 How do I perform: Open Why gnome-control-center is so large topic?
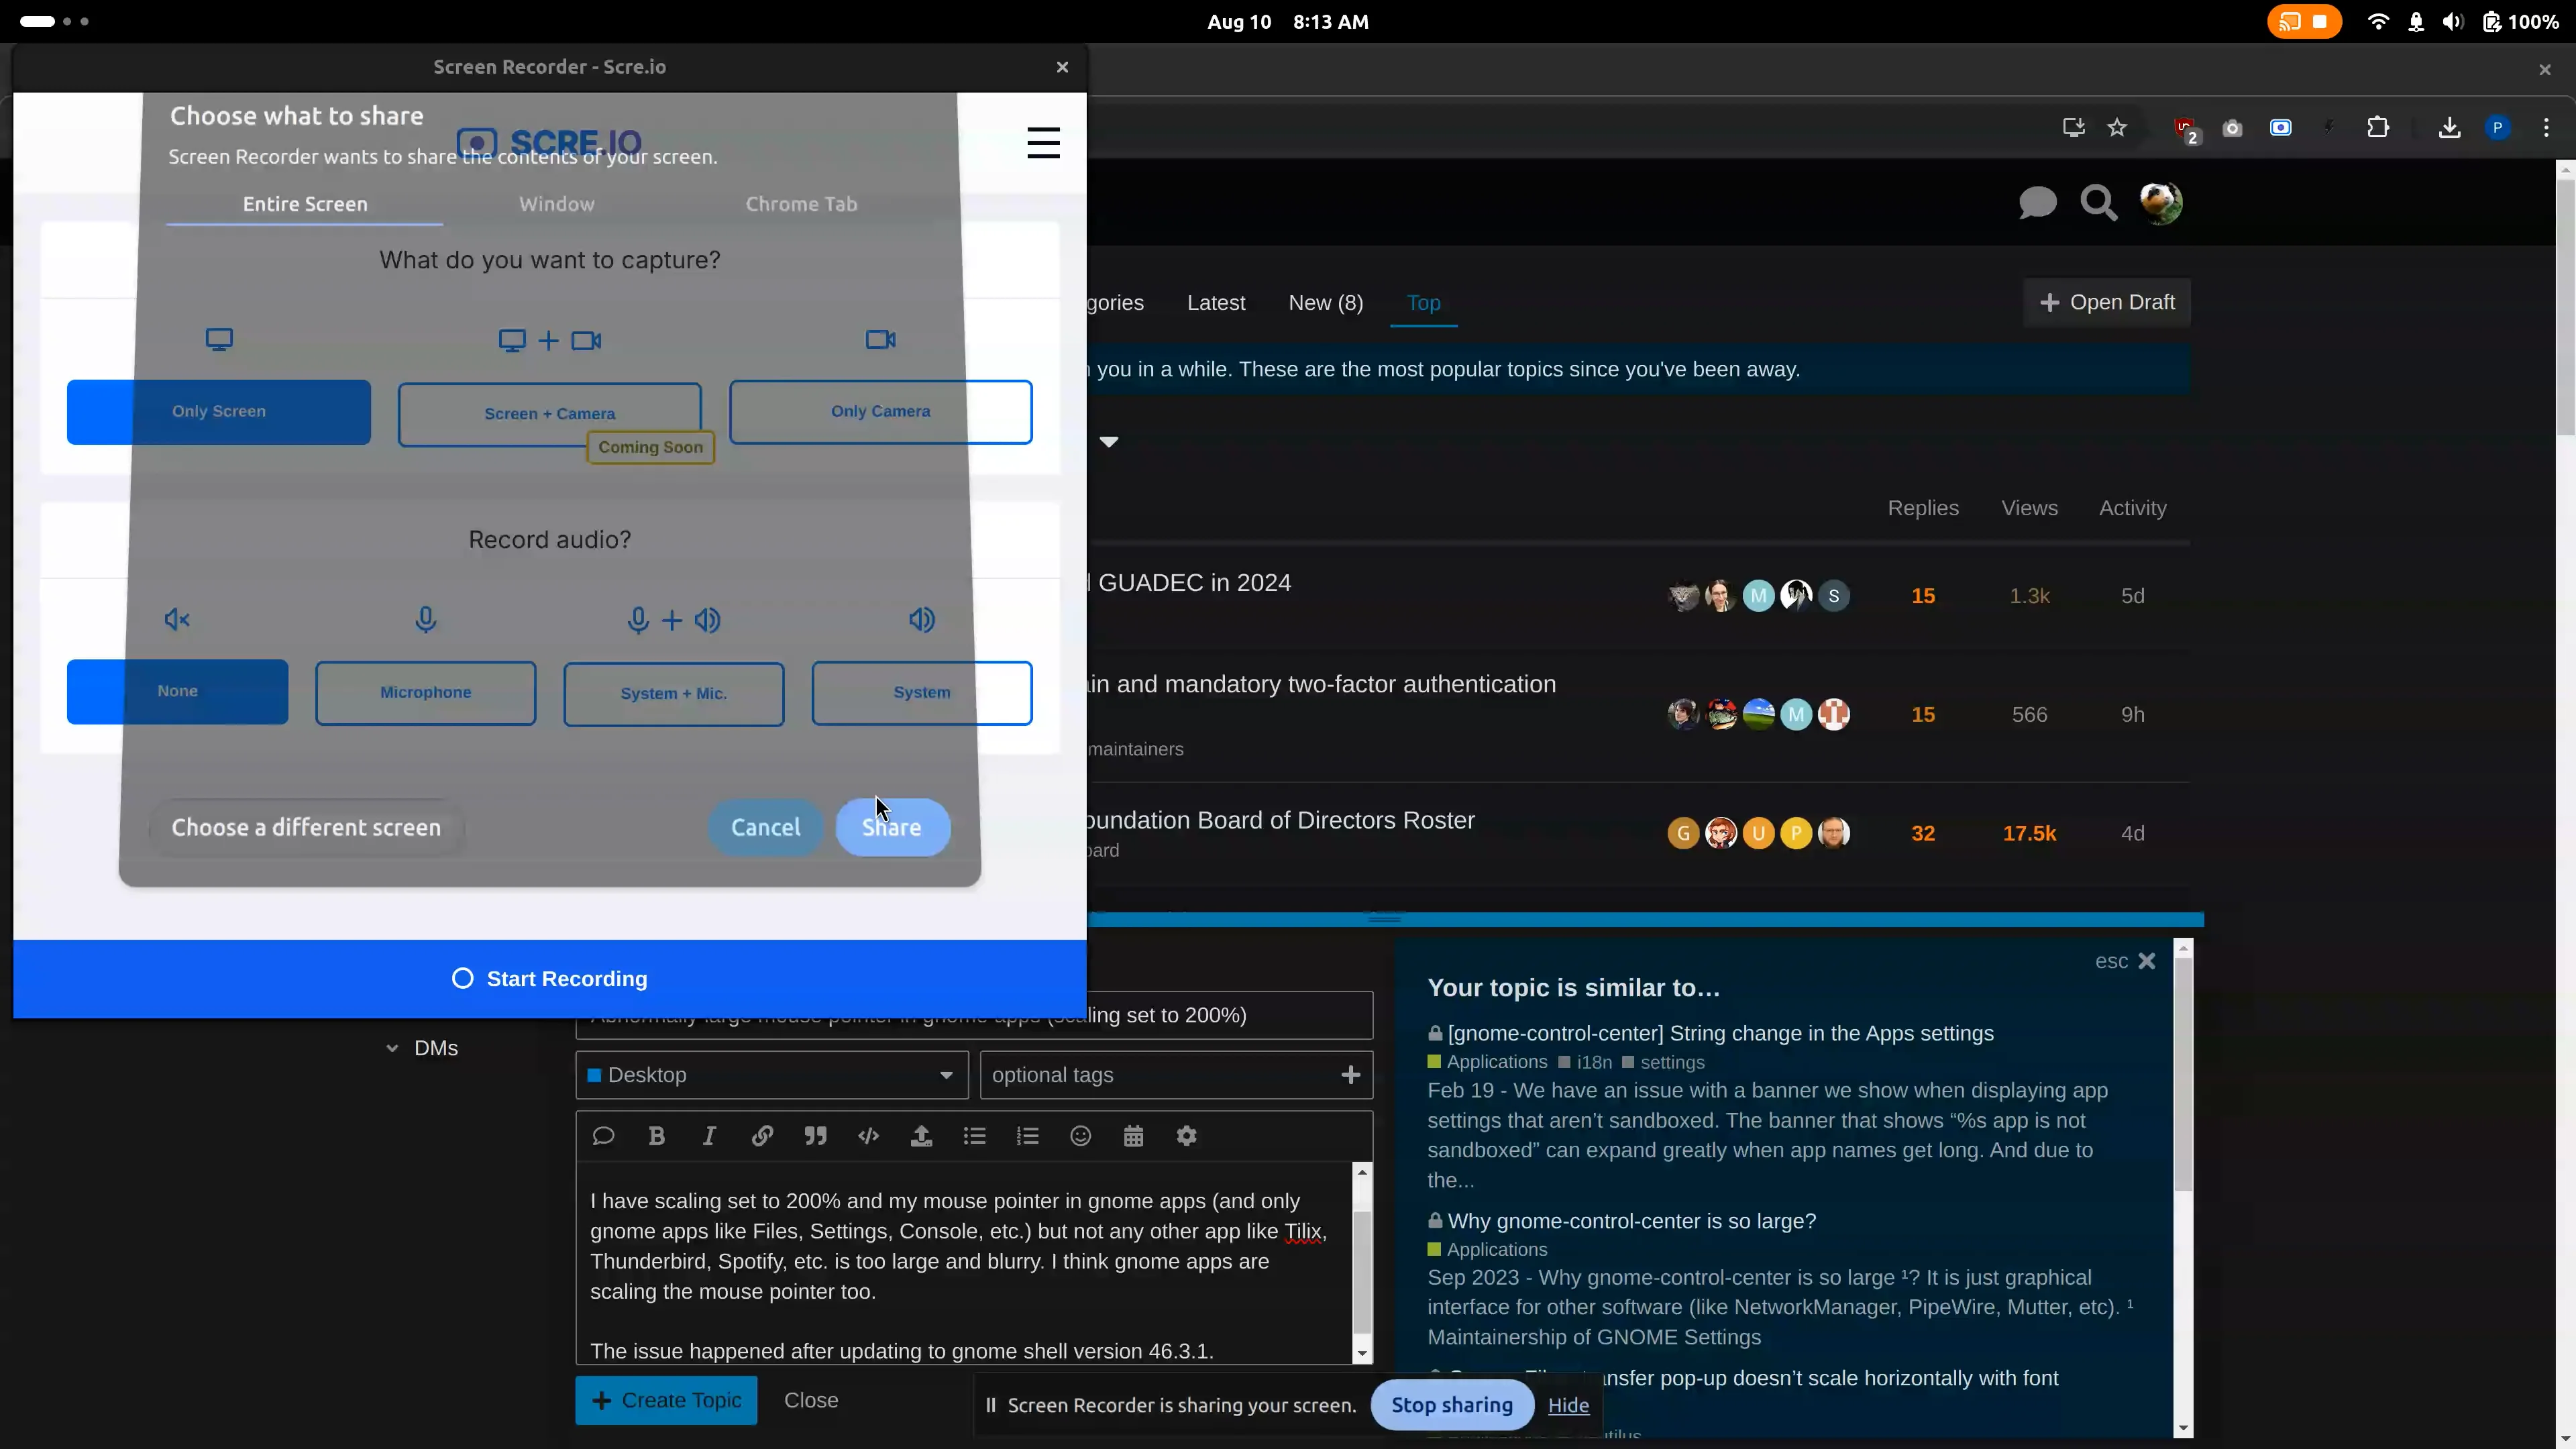click(1632, 1221)
